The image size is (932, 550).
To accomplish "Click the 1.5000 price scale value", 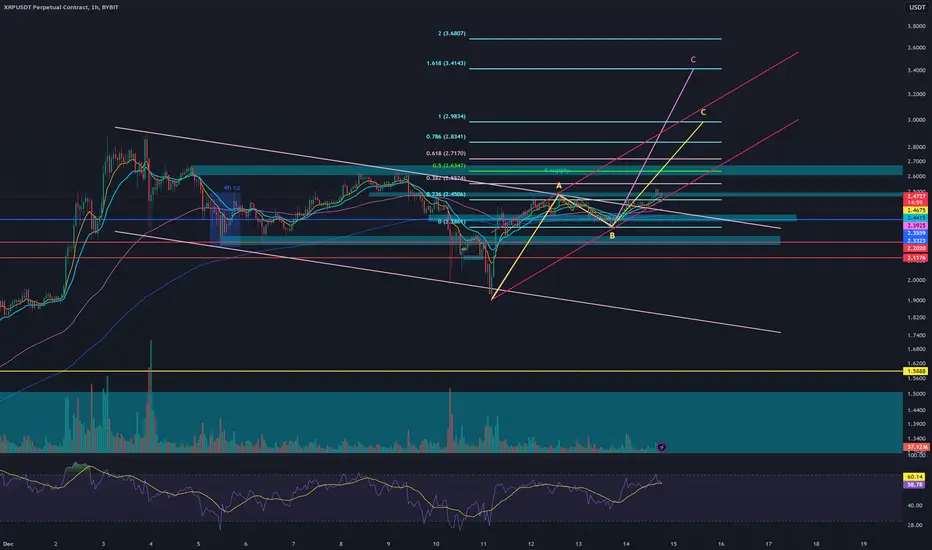I will coord(916,394).
